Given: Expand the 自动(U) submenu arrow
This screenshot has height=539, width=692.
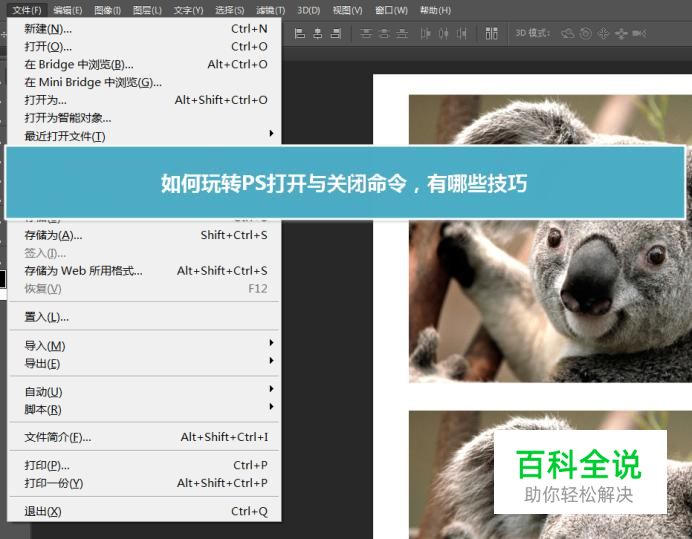Looking at the screenshot, I should 271,388.
